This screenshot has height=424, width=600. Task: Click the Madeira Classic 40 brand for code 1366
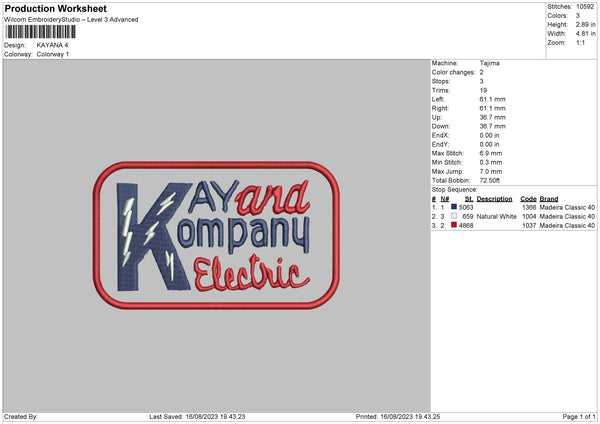click(x=567, y=207)
